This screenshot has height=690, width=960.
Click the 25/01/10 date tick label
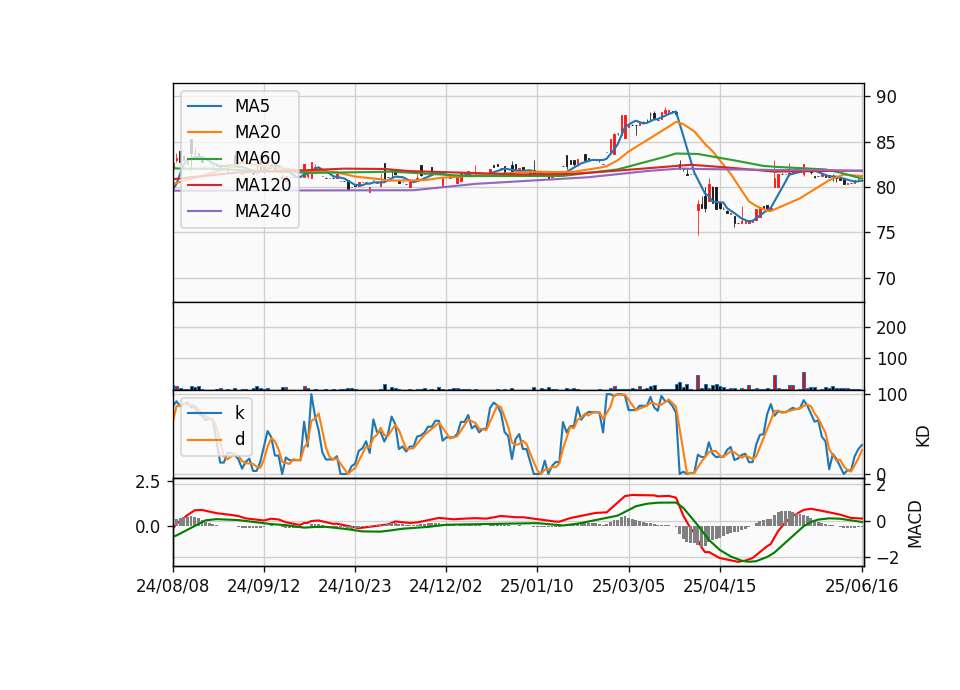[537, 586]
